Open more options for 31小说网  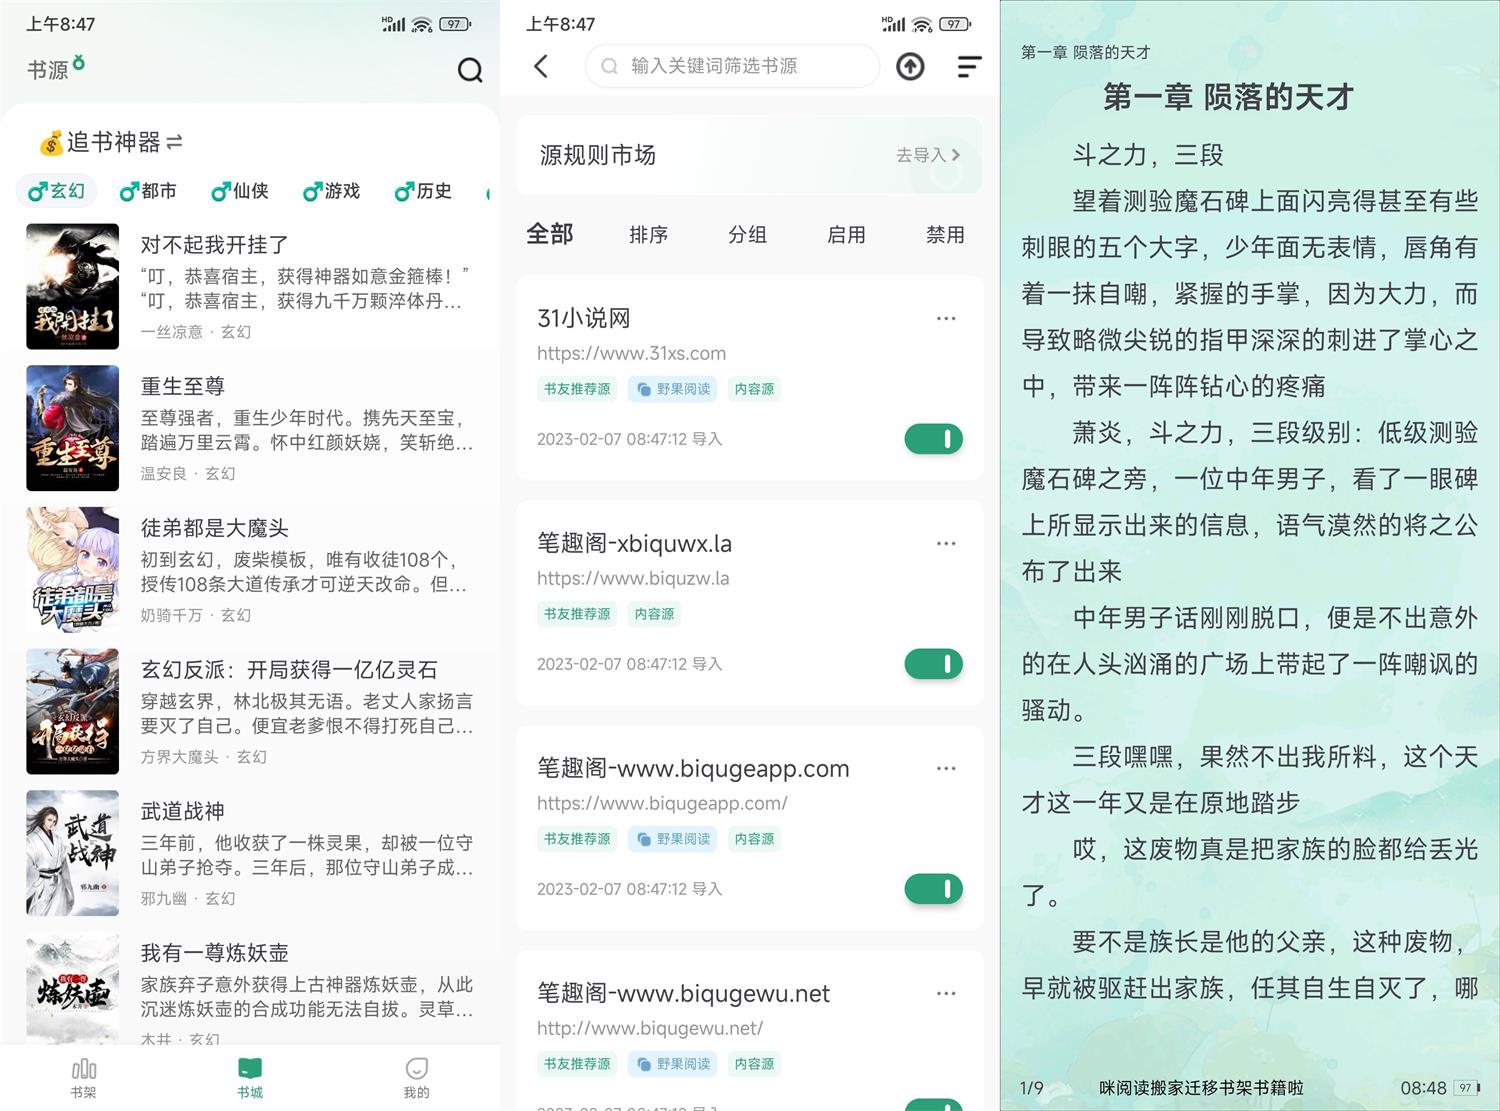tap(946, 319)
